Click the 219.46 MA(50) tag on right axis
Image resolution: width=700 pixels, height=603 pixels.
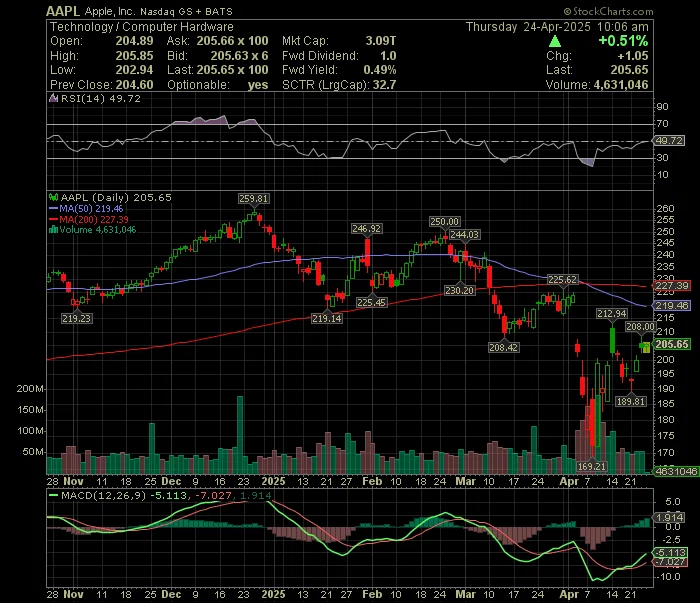(672, 306)
